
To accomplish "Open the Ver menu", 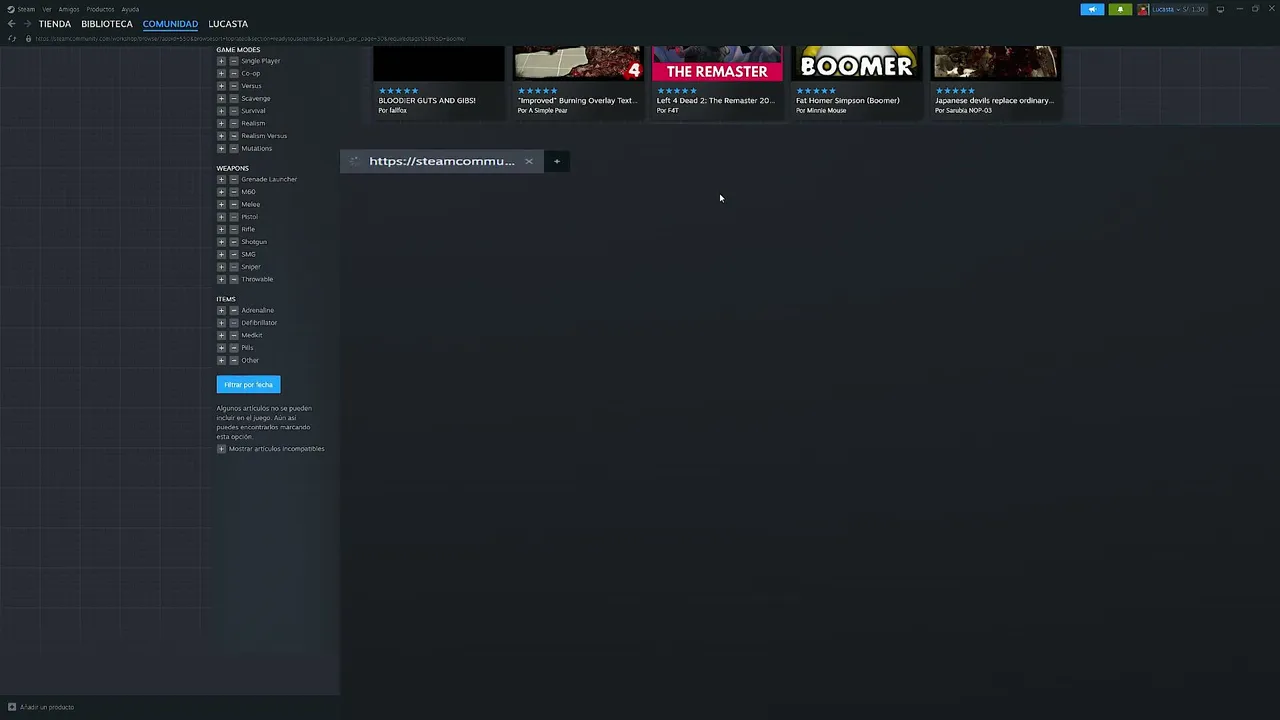I will pyautogui.click(x=47, y=9).
